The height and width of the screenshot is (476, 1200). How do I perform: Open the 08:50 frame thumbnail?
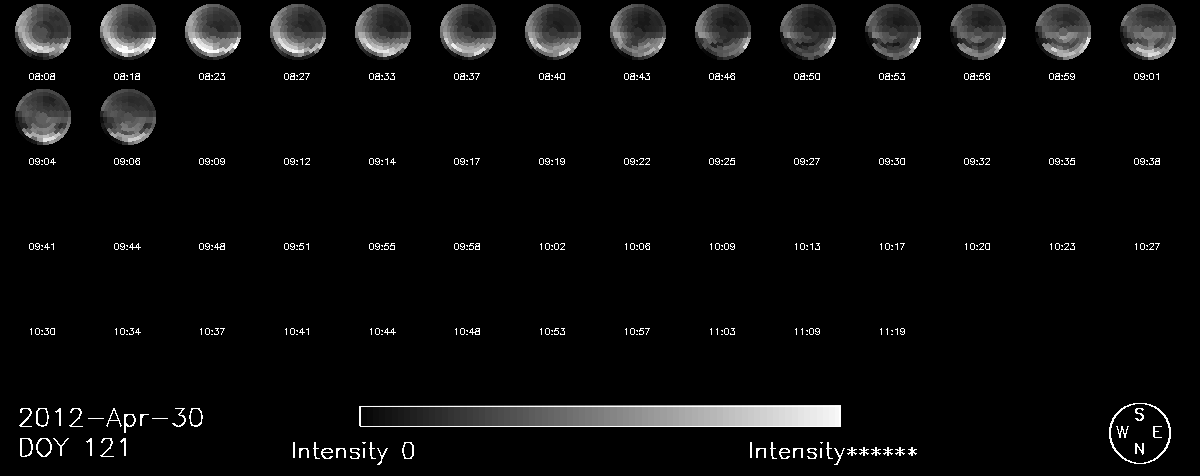pos(808,32)
